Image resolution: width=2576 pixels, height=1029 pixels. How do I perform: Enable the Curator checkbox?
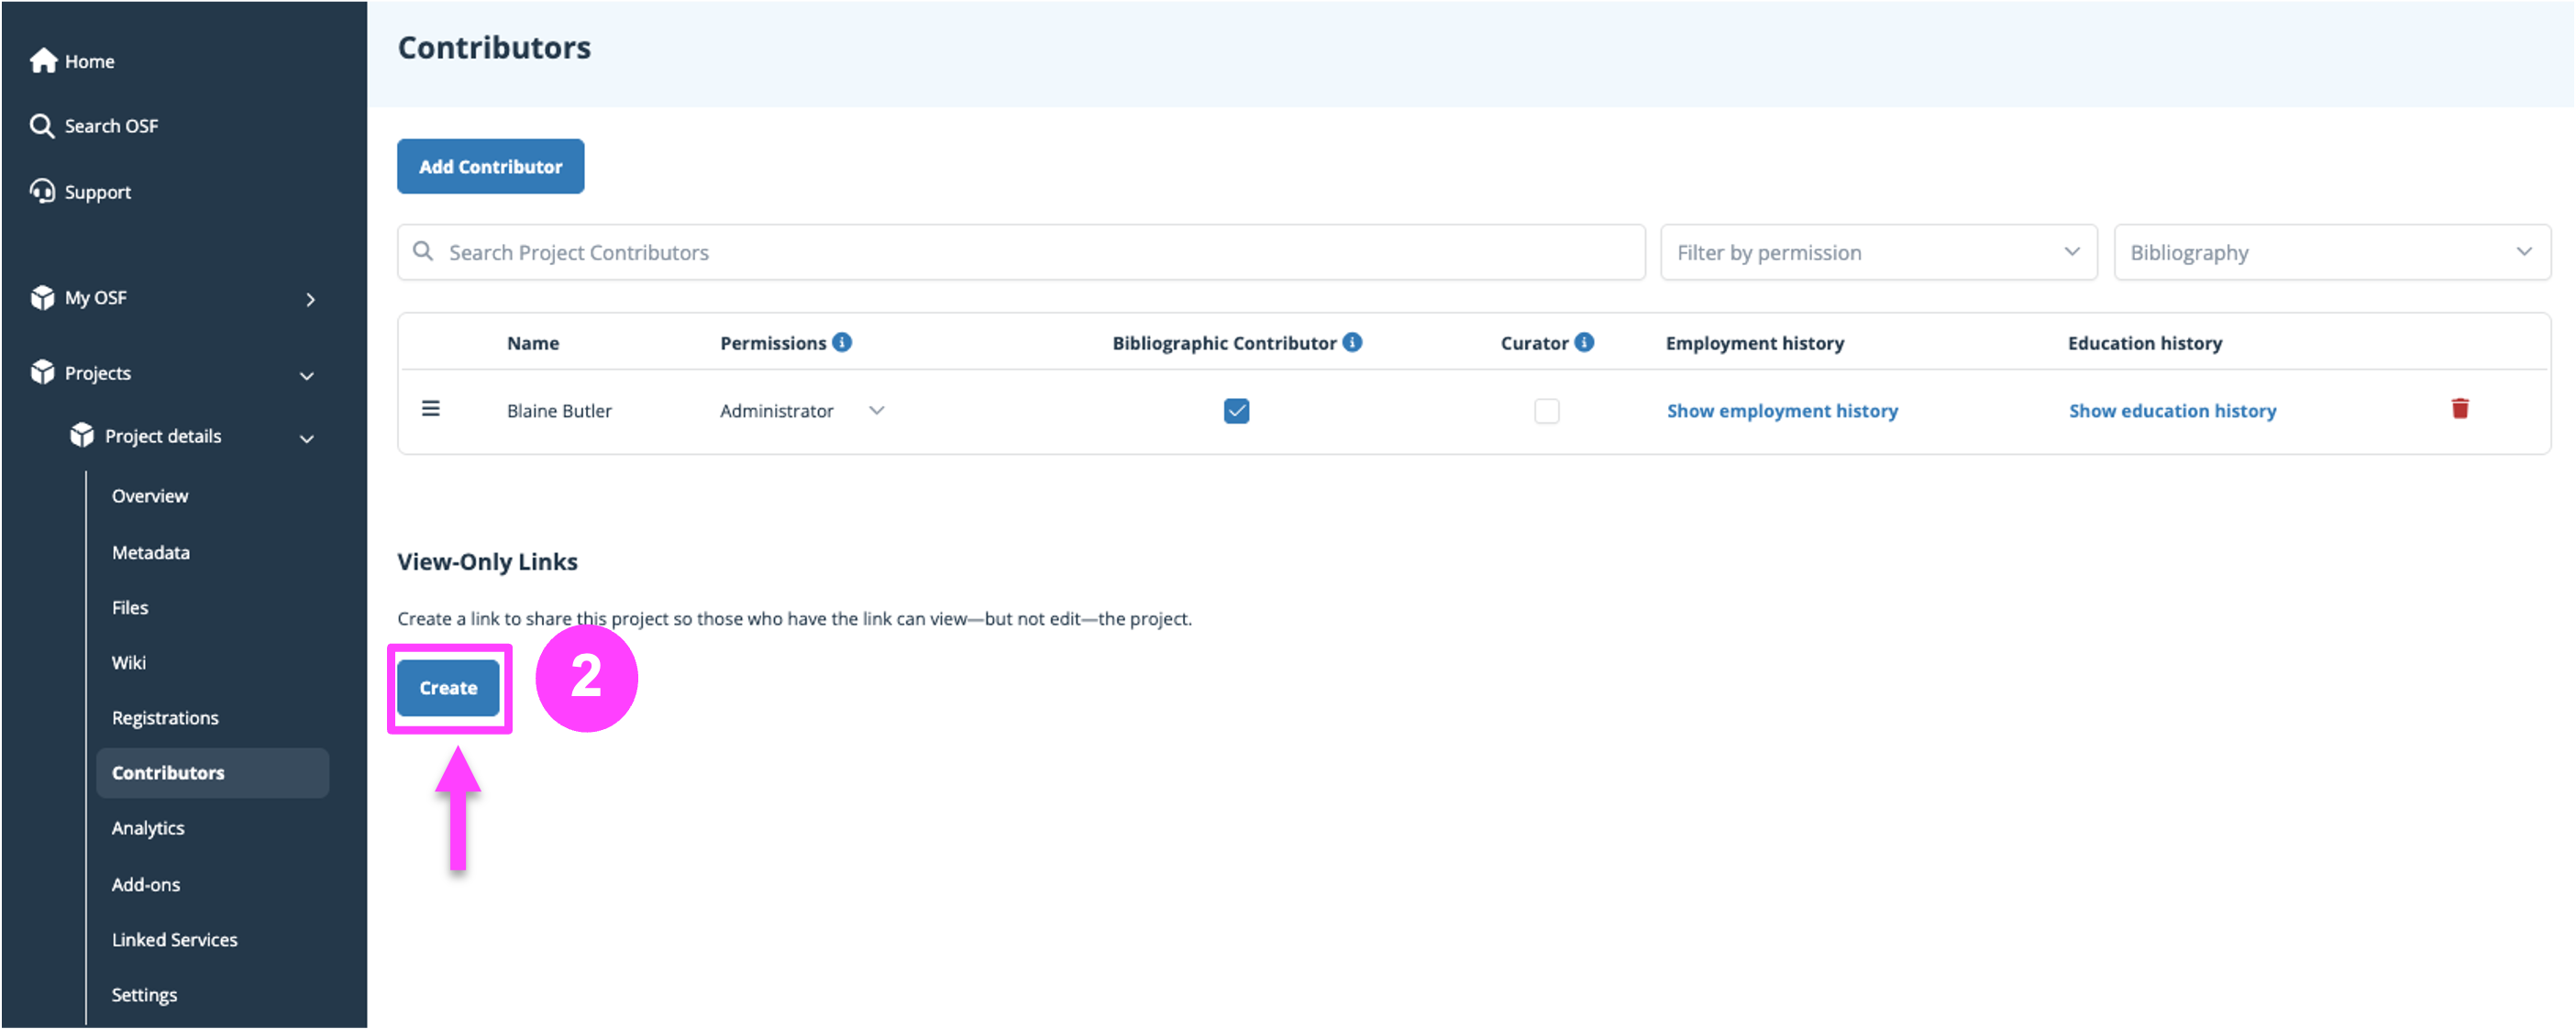(x=1546, y=411)
